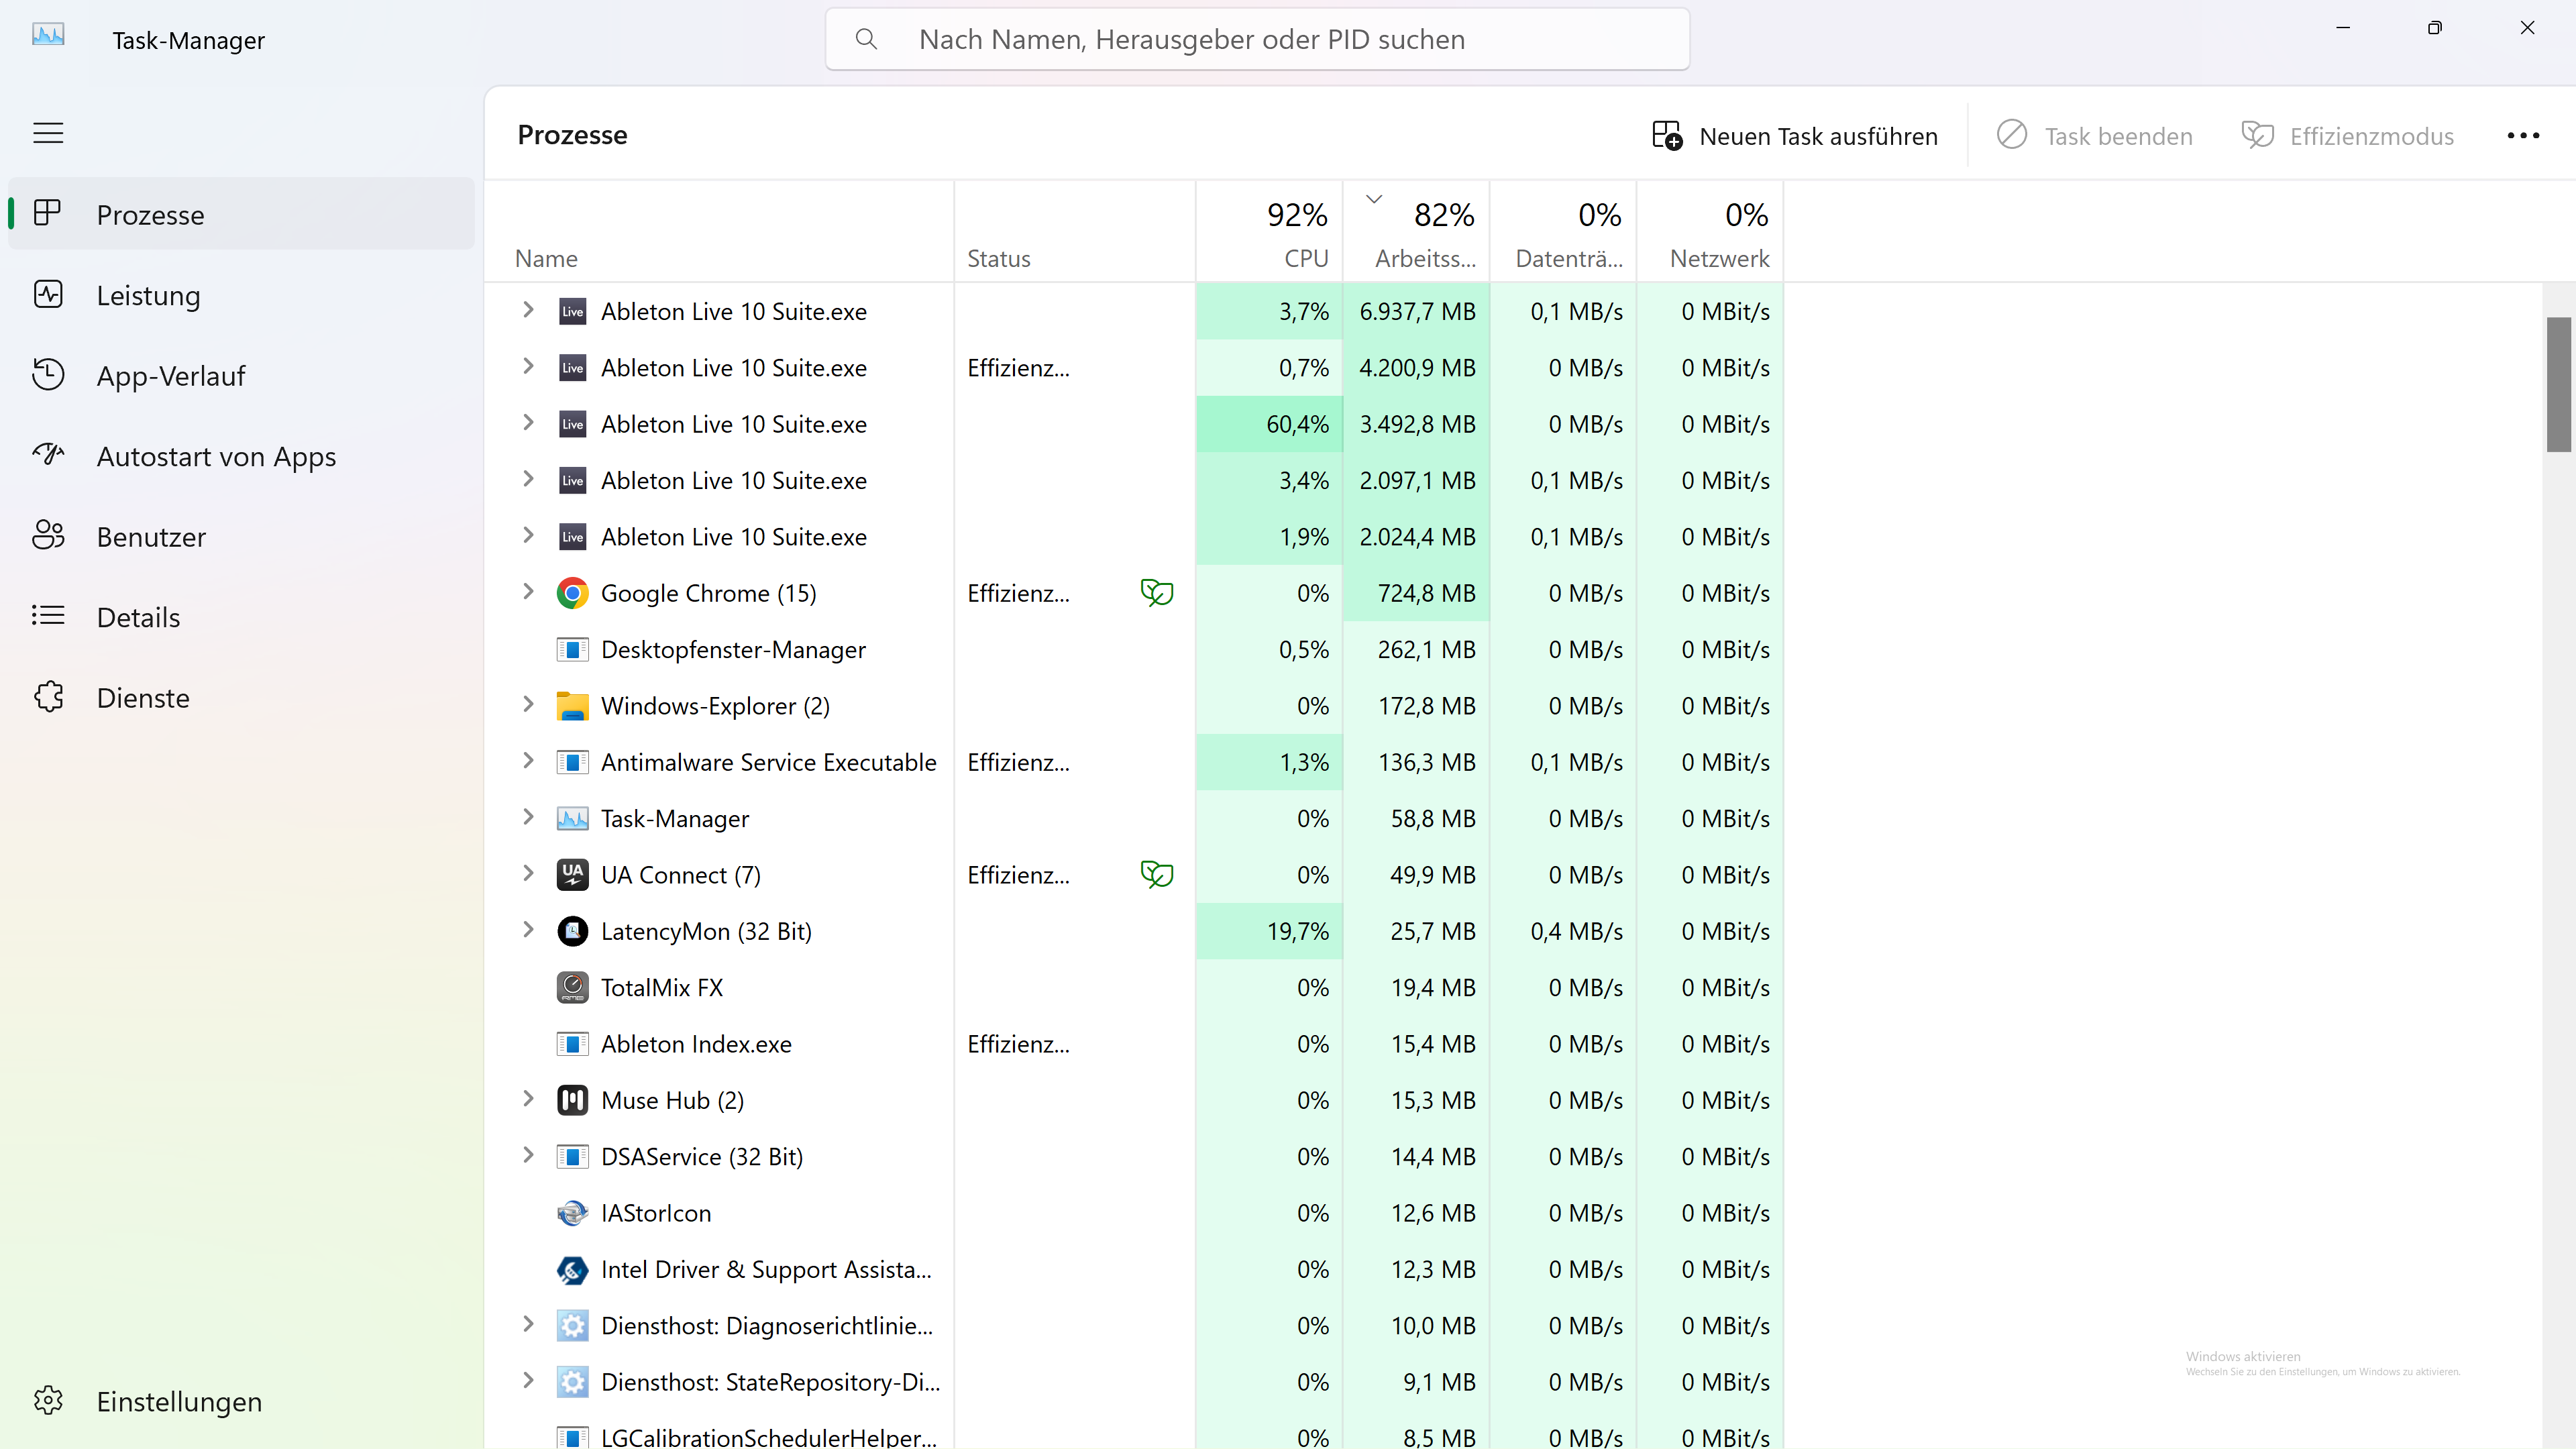2576x1449 pixels.
Task: Click the Muse Hub app icon
Action: [x=572, y=1100]
